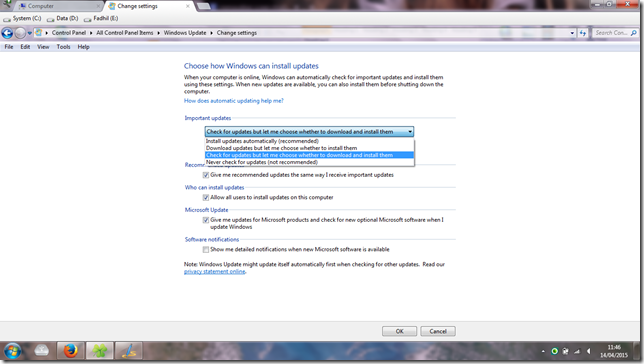Open the Tools menu
The image size is (644, 364).
click(x=63, y=47)
